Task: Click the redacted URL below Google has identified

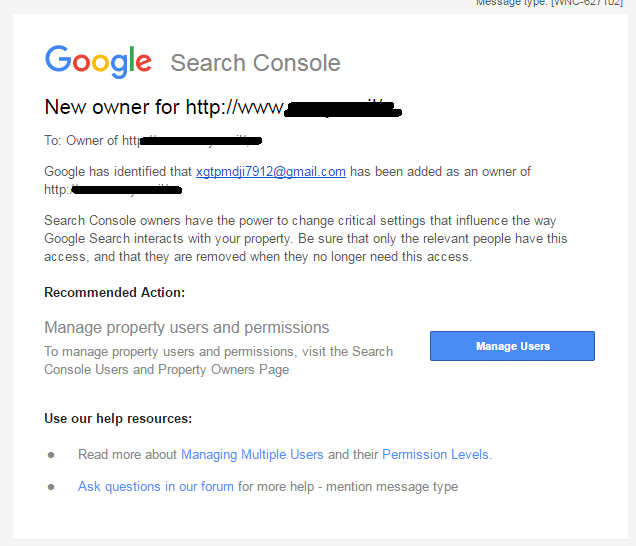Action: pos(126,189)
